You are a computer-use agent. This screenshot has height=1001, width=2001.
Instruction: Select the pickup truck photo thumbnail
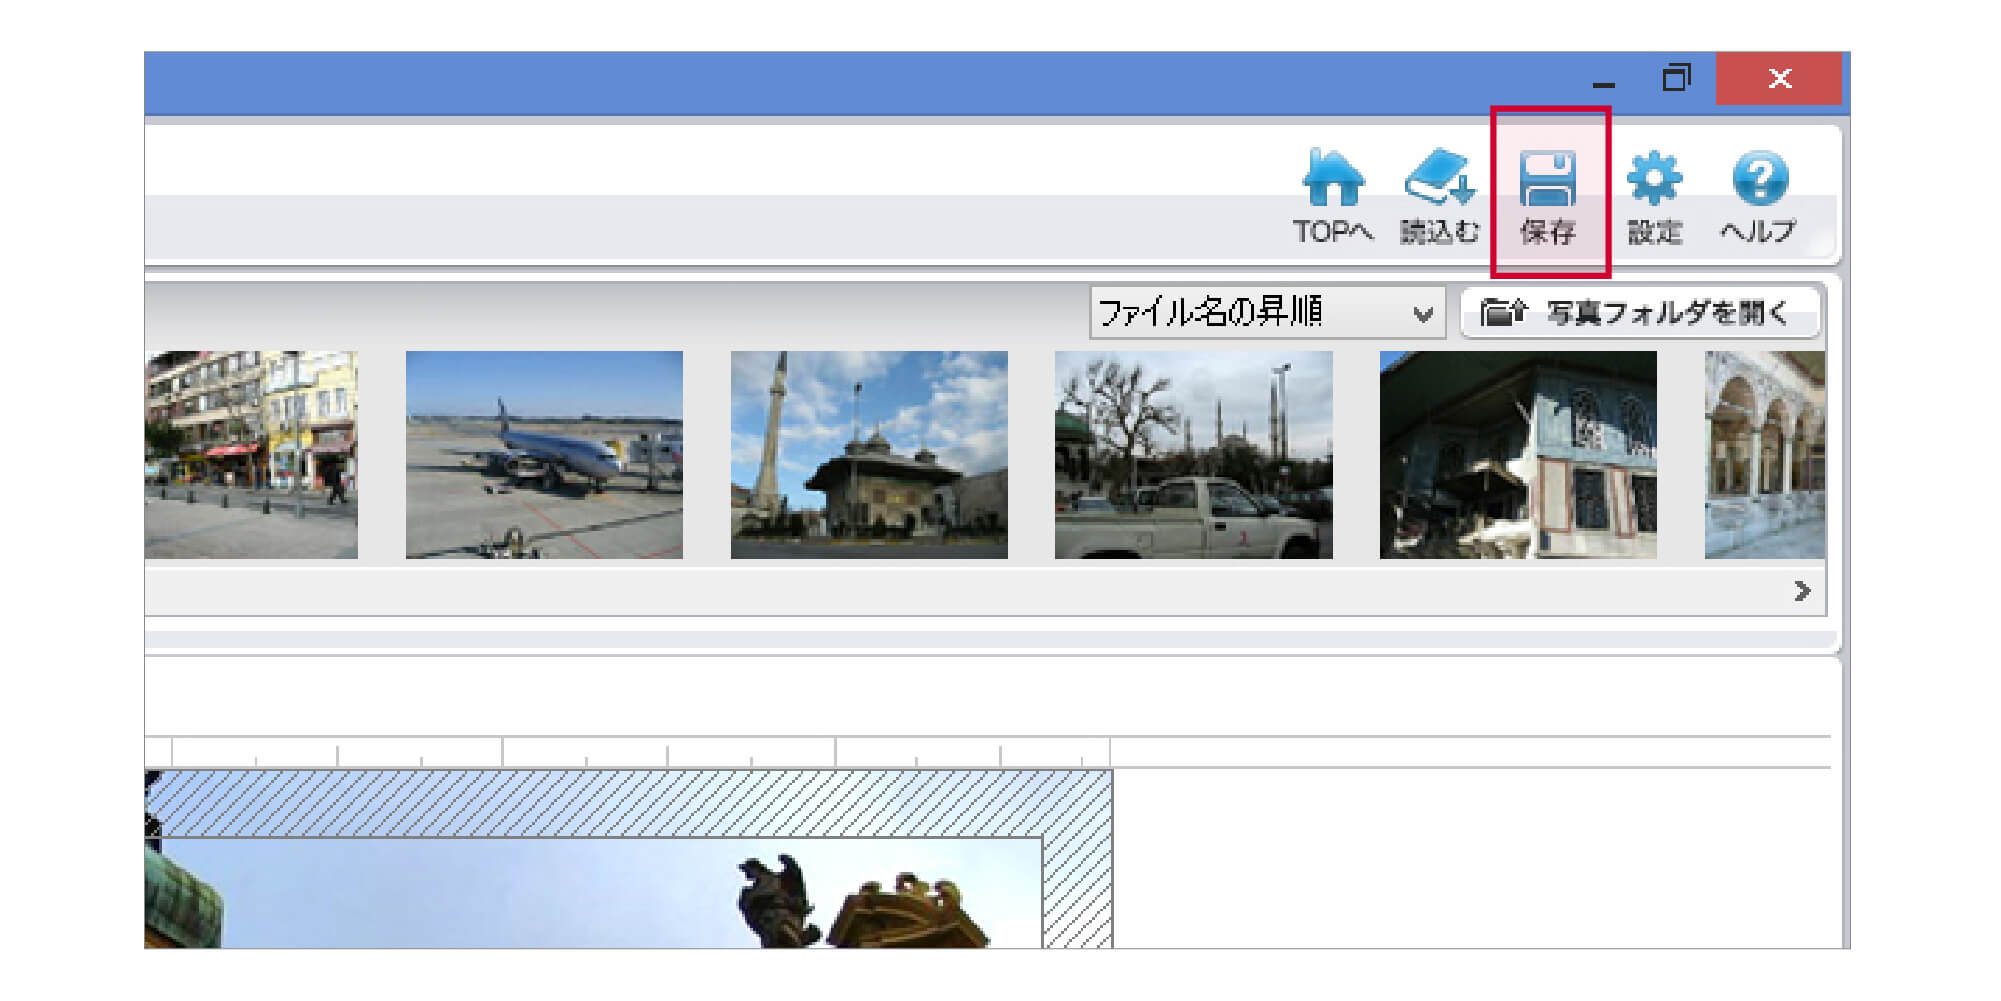1193,454
